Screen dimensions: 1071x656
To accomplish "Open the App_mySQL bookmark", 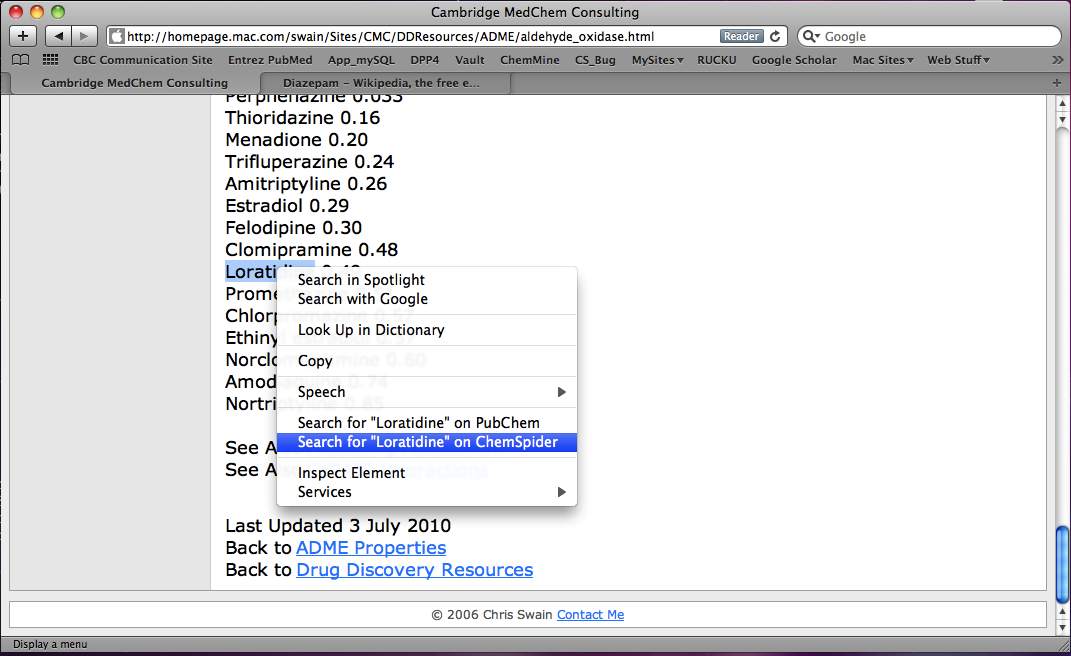I will pos(361,60).
